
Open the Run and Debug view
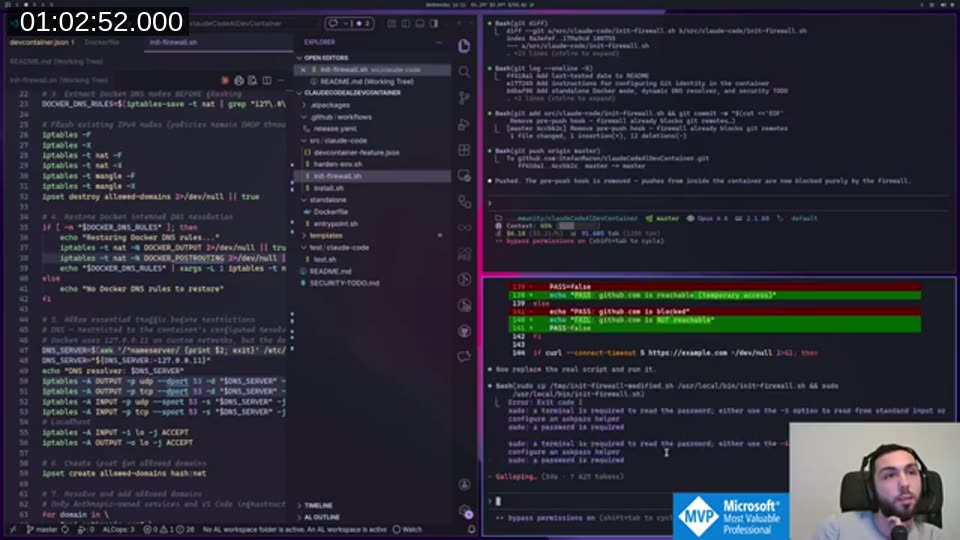pyautogui.click(x=464, y=124)
